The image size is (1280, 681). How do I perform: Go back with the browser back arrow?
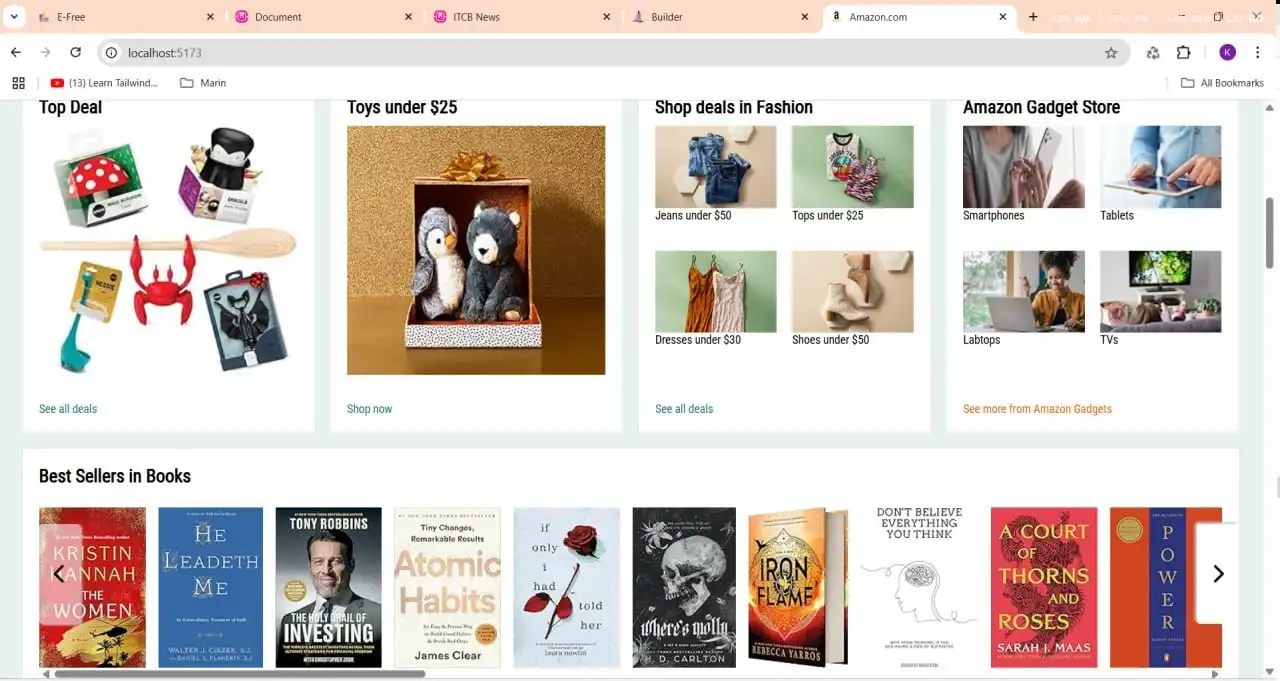pyautogui.click(x=15, y=53)
